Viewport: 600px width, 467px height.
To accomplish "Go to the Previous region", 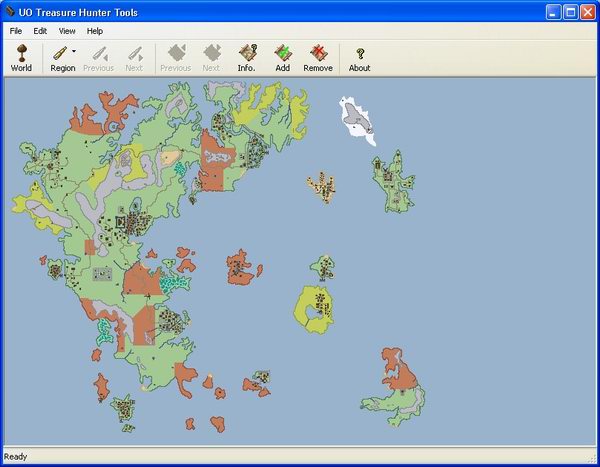I will tap(98, 58).
